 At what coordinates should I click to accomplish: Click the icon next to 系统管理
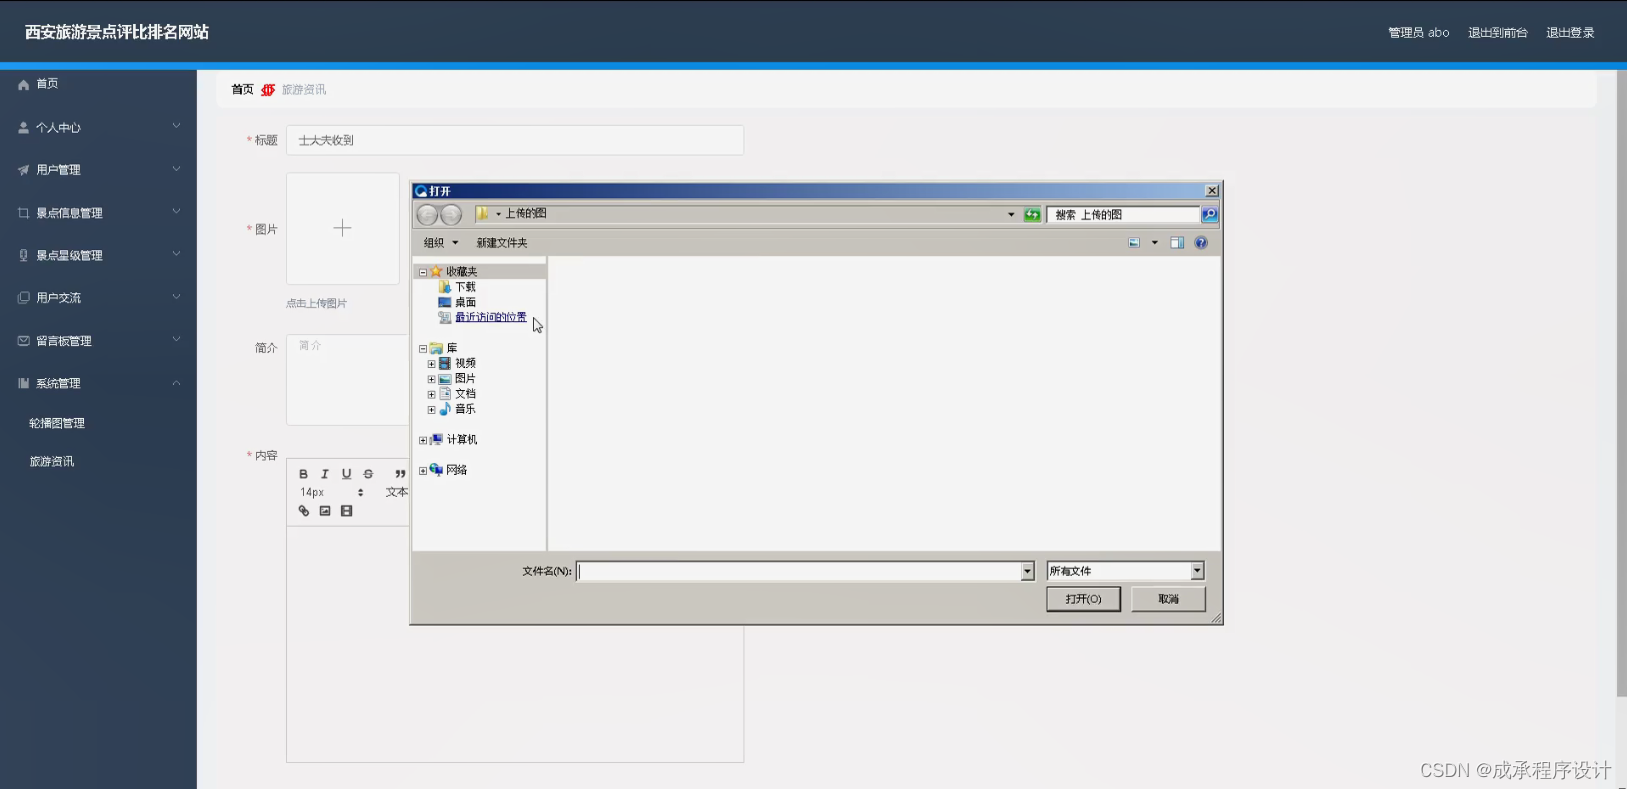point(23,383)
